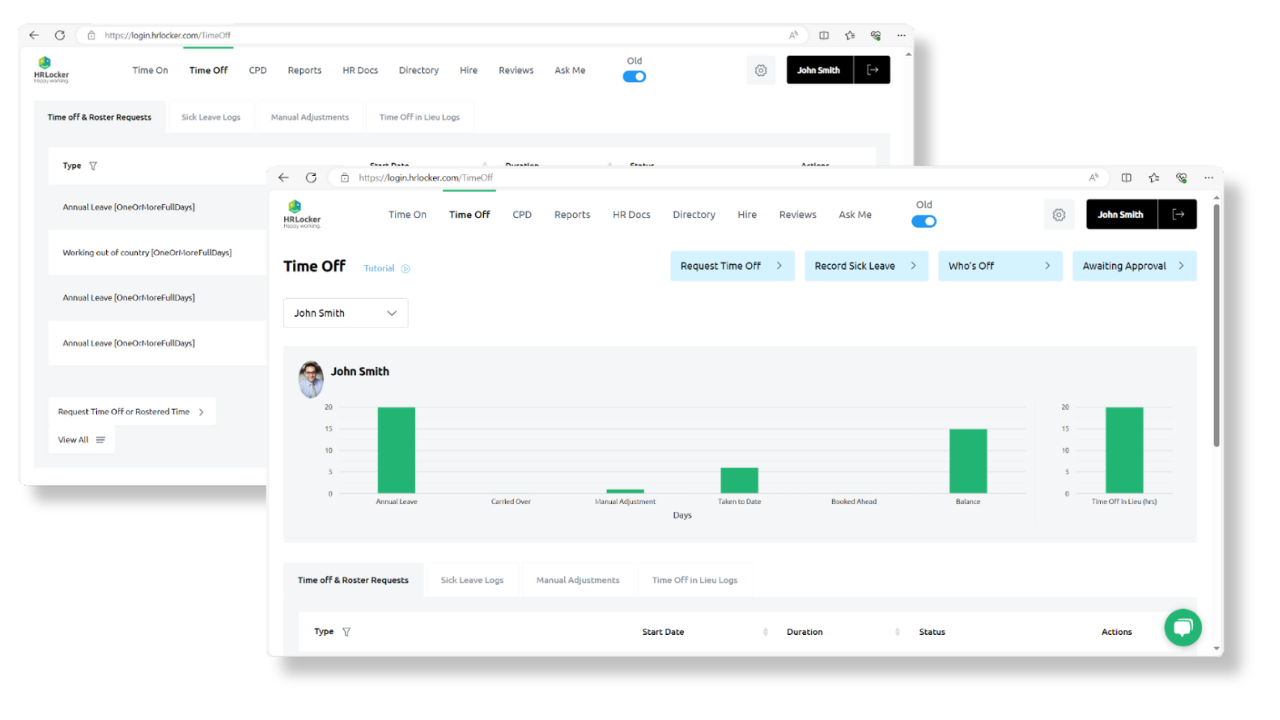Viewport: 1280px width, 720px height.
Task: Click the browser back arrow icon
Action: (x=283, y=177)
